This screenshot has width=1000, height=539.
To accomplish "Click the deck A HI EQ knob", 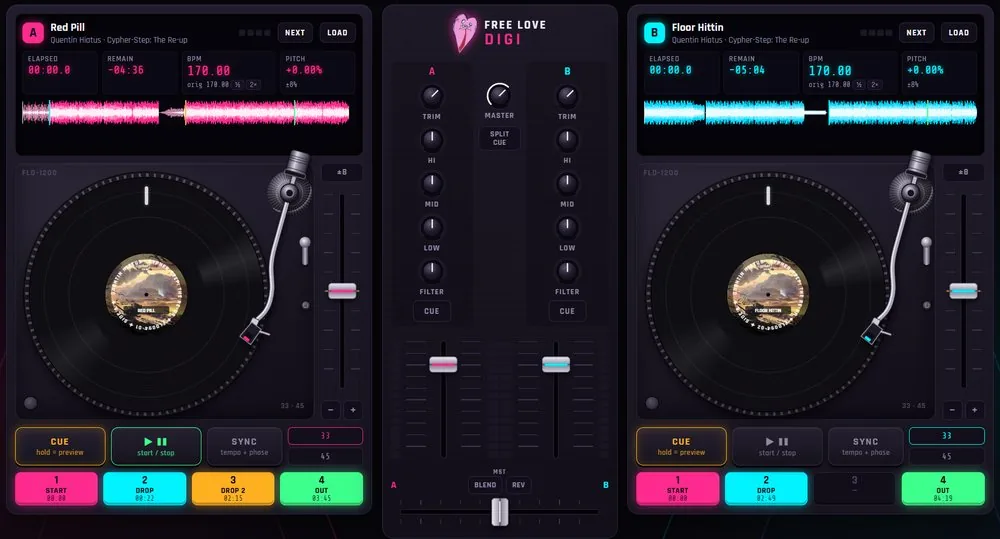I will (x=432, y=139).
